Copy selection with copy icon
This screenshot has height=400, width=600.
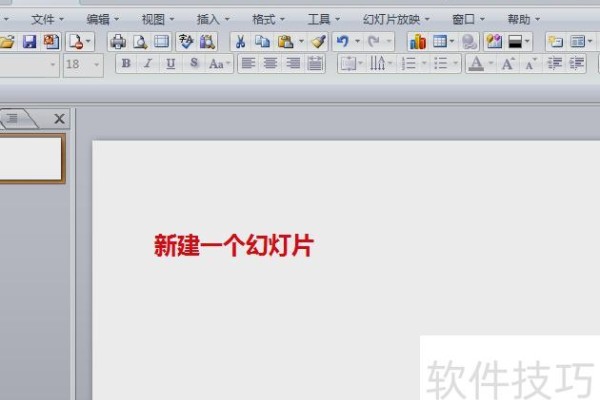pyautogui.click(x=262, y=41)
